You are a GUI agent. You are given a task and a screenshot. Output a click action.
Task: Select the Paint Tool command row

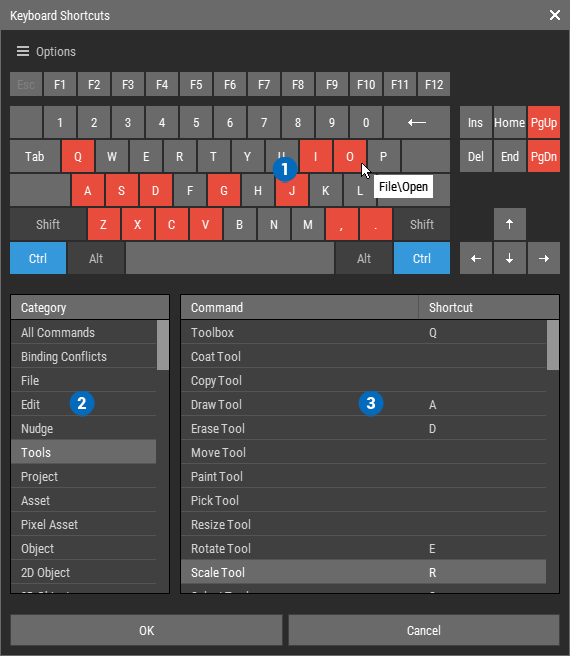tap(364, 477)
